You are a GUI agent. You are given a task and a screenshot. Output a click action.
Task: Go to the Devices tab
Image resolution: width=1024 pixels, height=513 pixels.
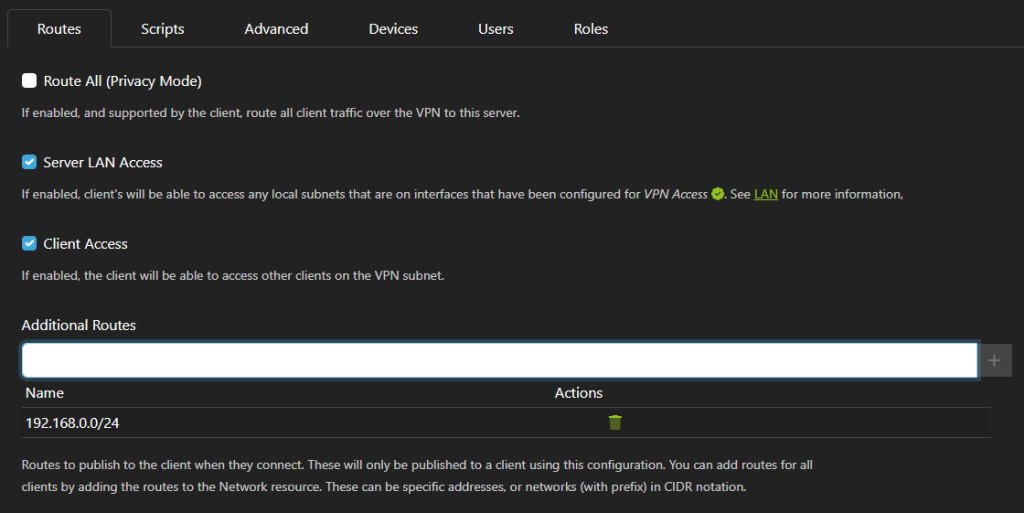coord(393,29)
